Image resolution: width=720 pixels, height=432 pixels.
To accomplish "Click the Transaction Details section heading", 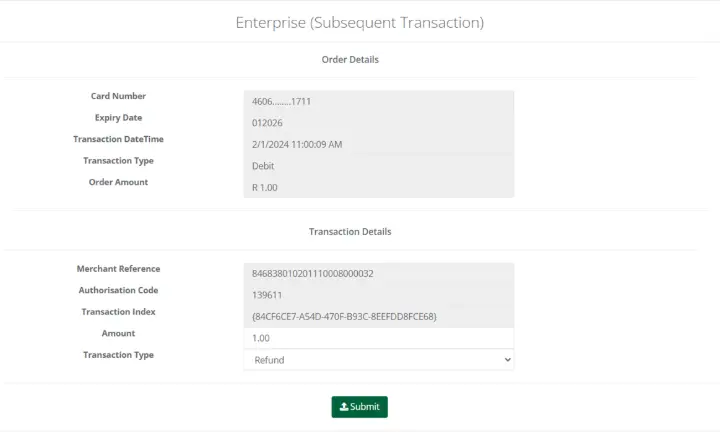I will 350,231.
